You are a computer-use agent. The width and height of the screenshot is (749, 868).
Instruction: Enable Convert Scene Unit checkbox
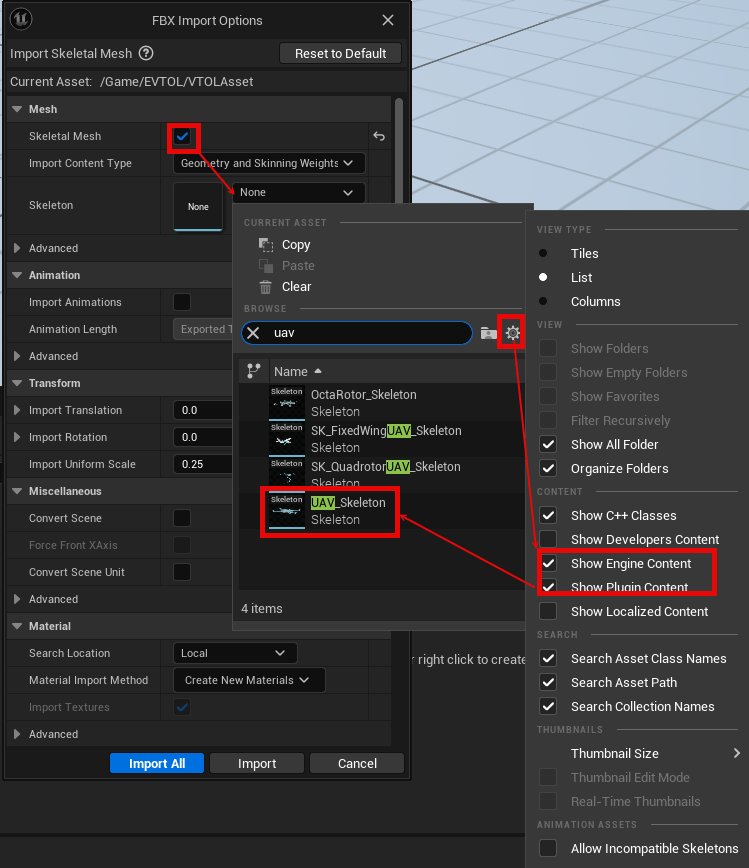182,572
